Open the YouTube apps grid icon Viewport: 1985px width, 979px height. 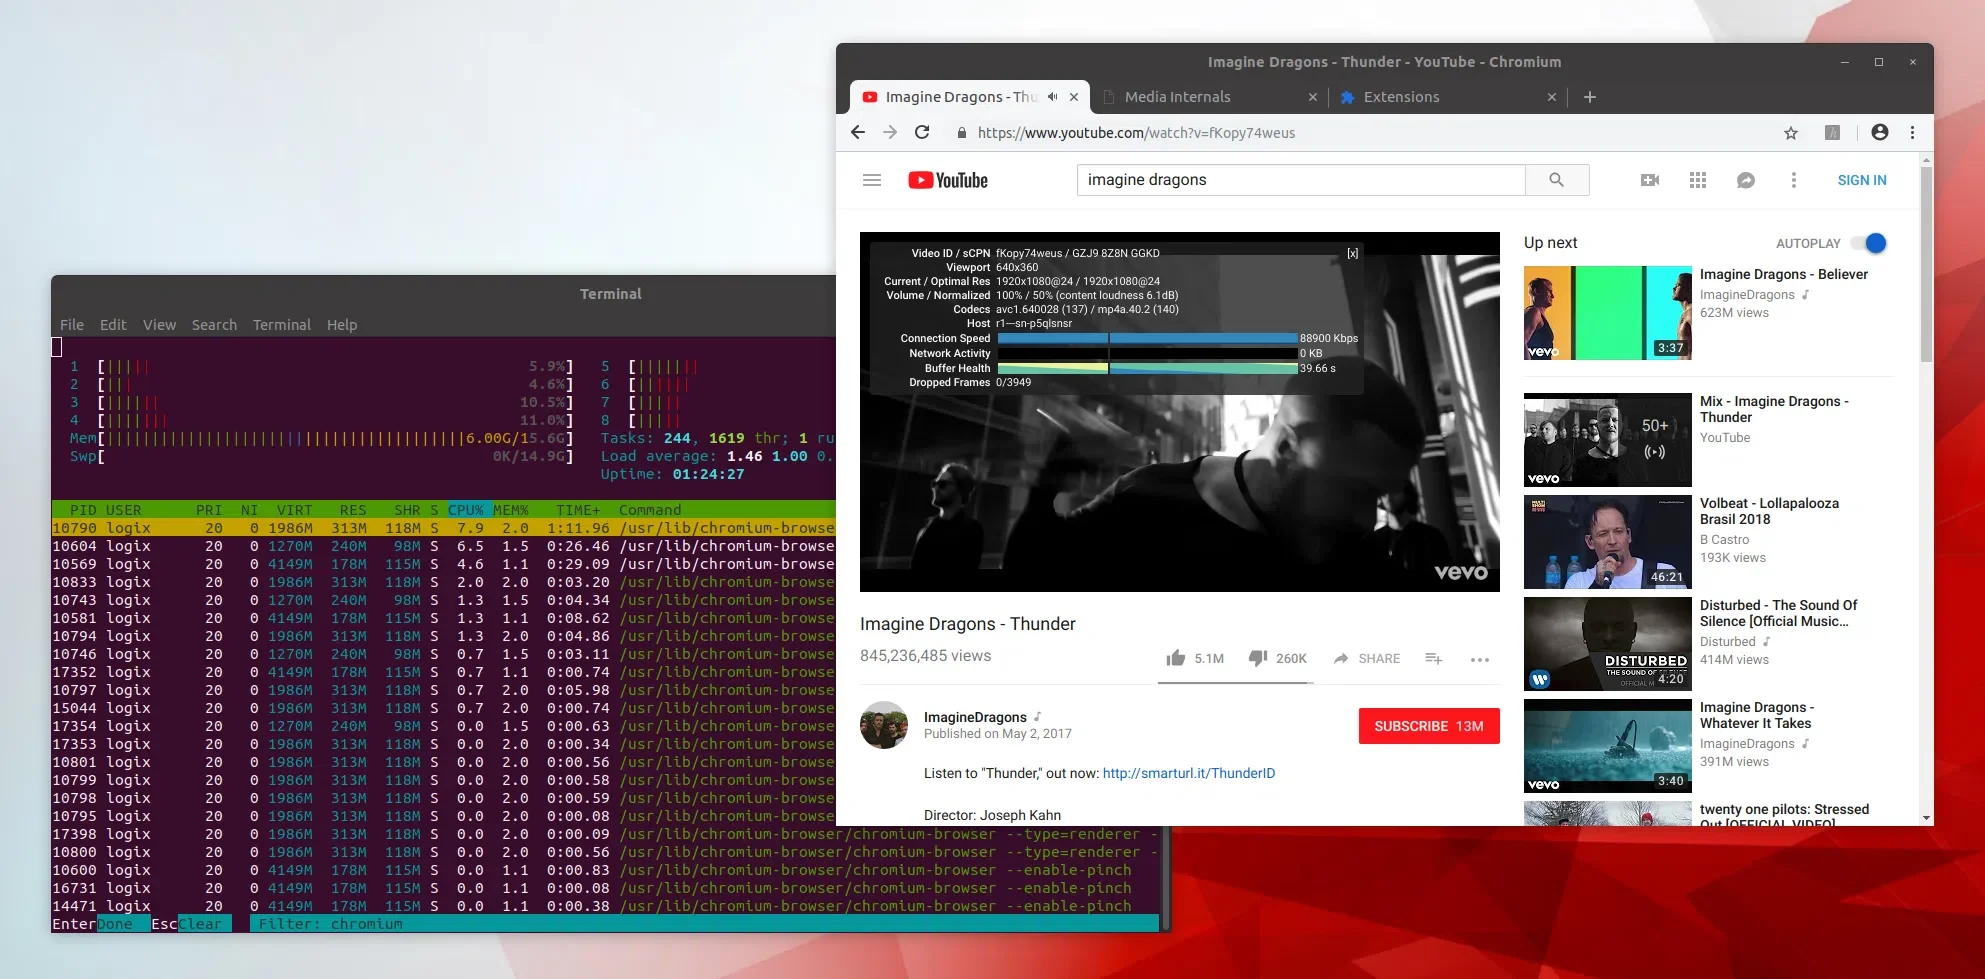(x=1698, y=180)
